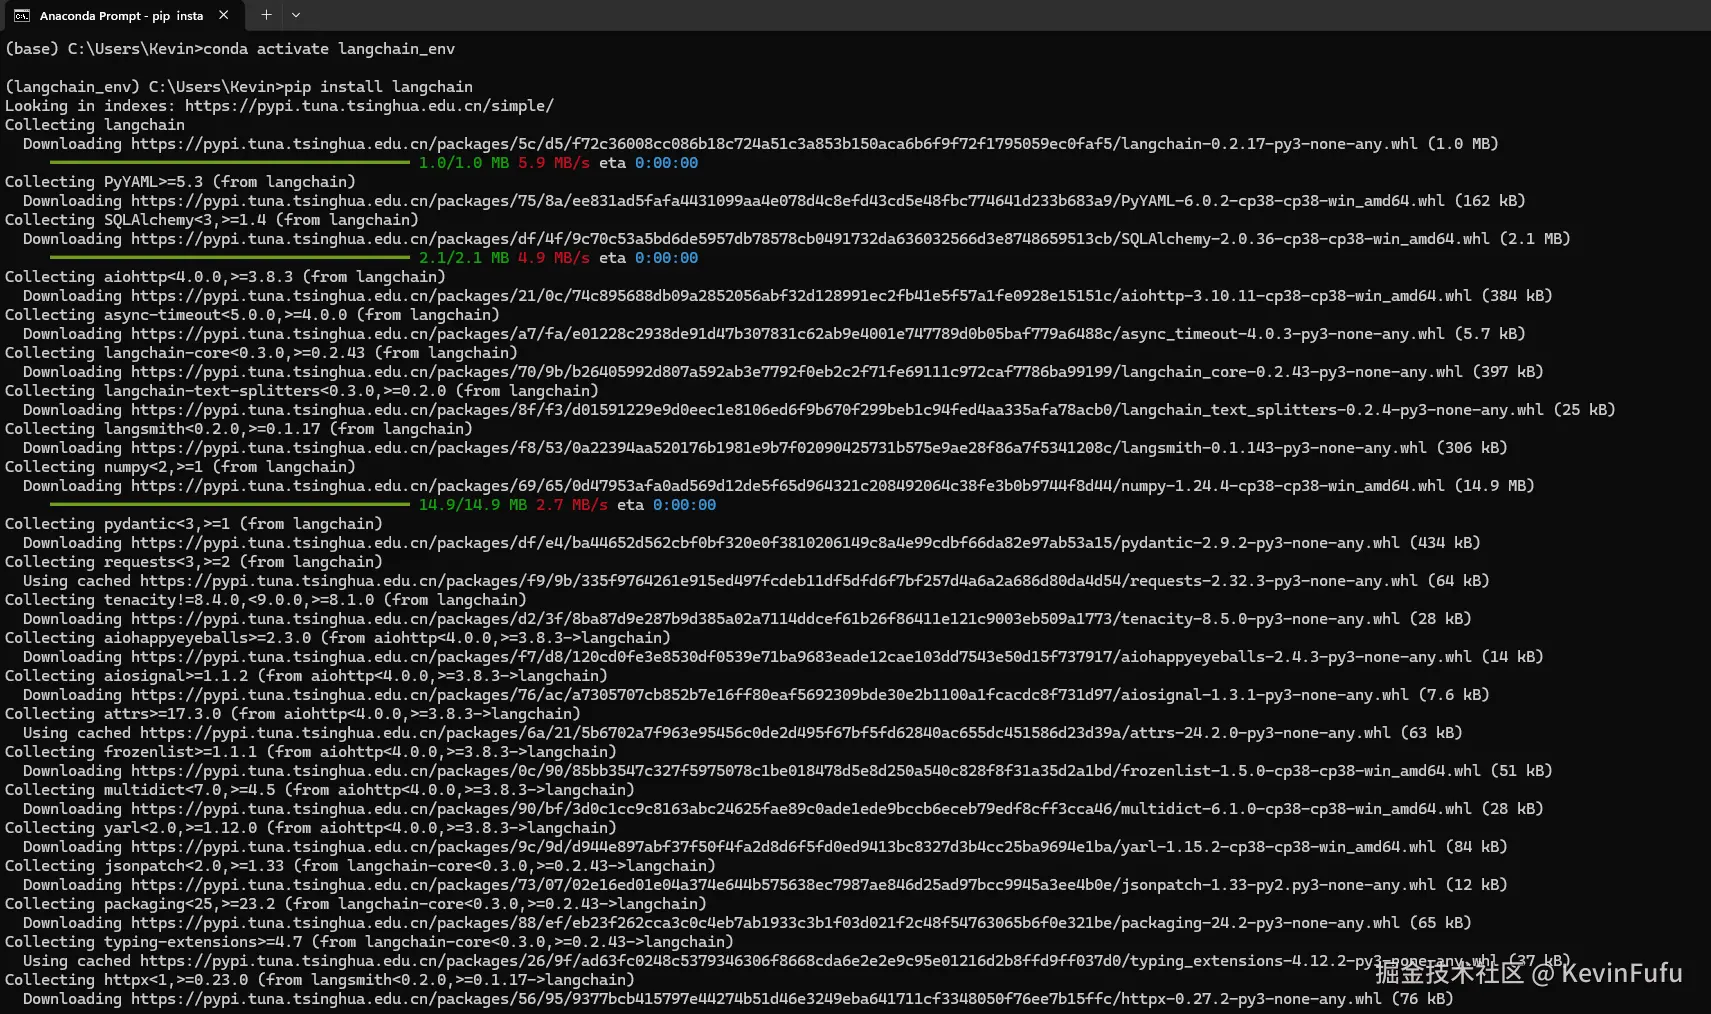Screen dimensions: 1711x1014
Task: Click the 'Collecting typing-extensions>=4.7' output line
Action: (369, 942)
